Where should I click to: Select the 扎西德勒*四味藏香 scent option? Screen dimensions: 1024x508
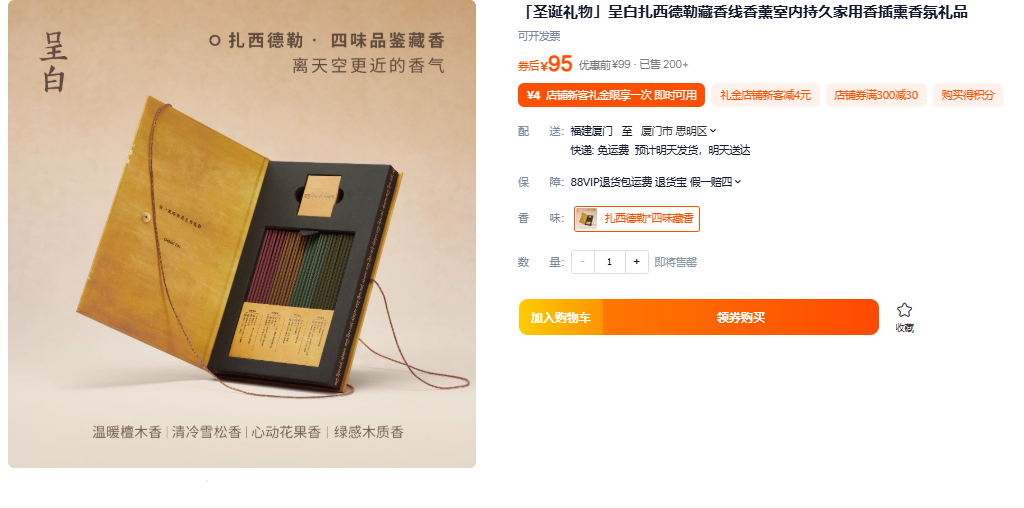[x=637, y=219]
